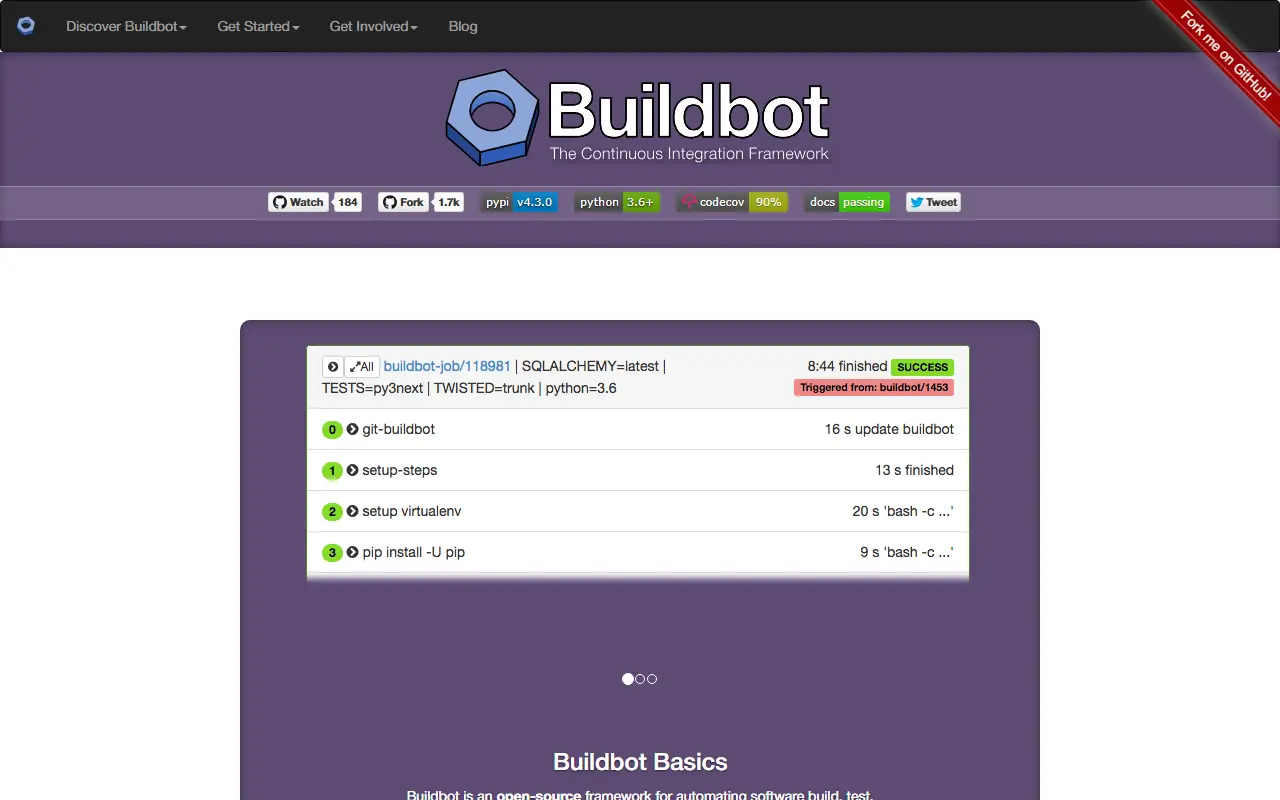Click the expand All steps button

click(x=362, y=367)
